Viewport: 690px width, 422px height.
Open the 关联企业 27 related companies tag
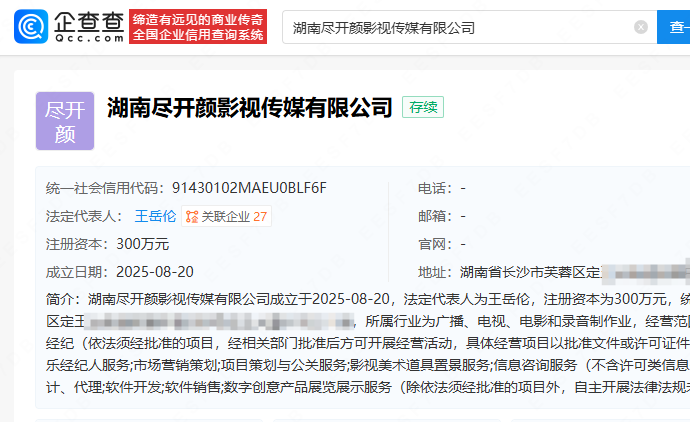[226, 216]
